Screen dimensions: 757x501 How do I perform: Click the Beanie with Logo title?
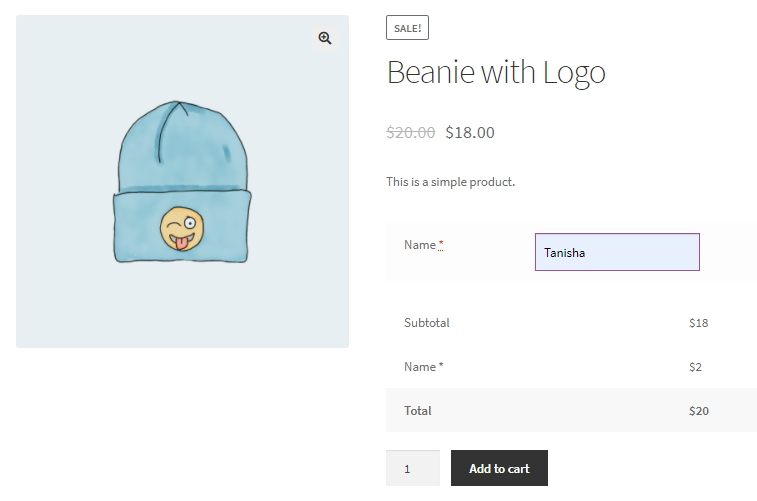[496, 73]
